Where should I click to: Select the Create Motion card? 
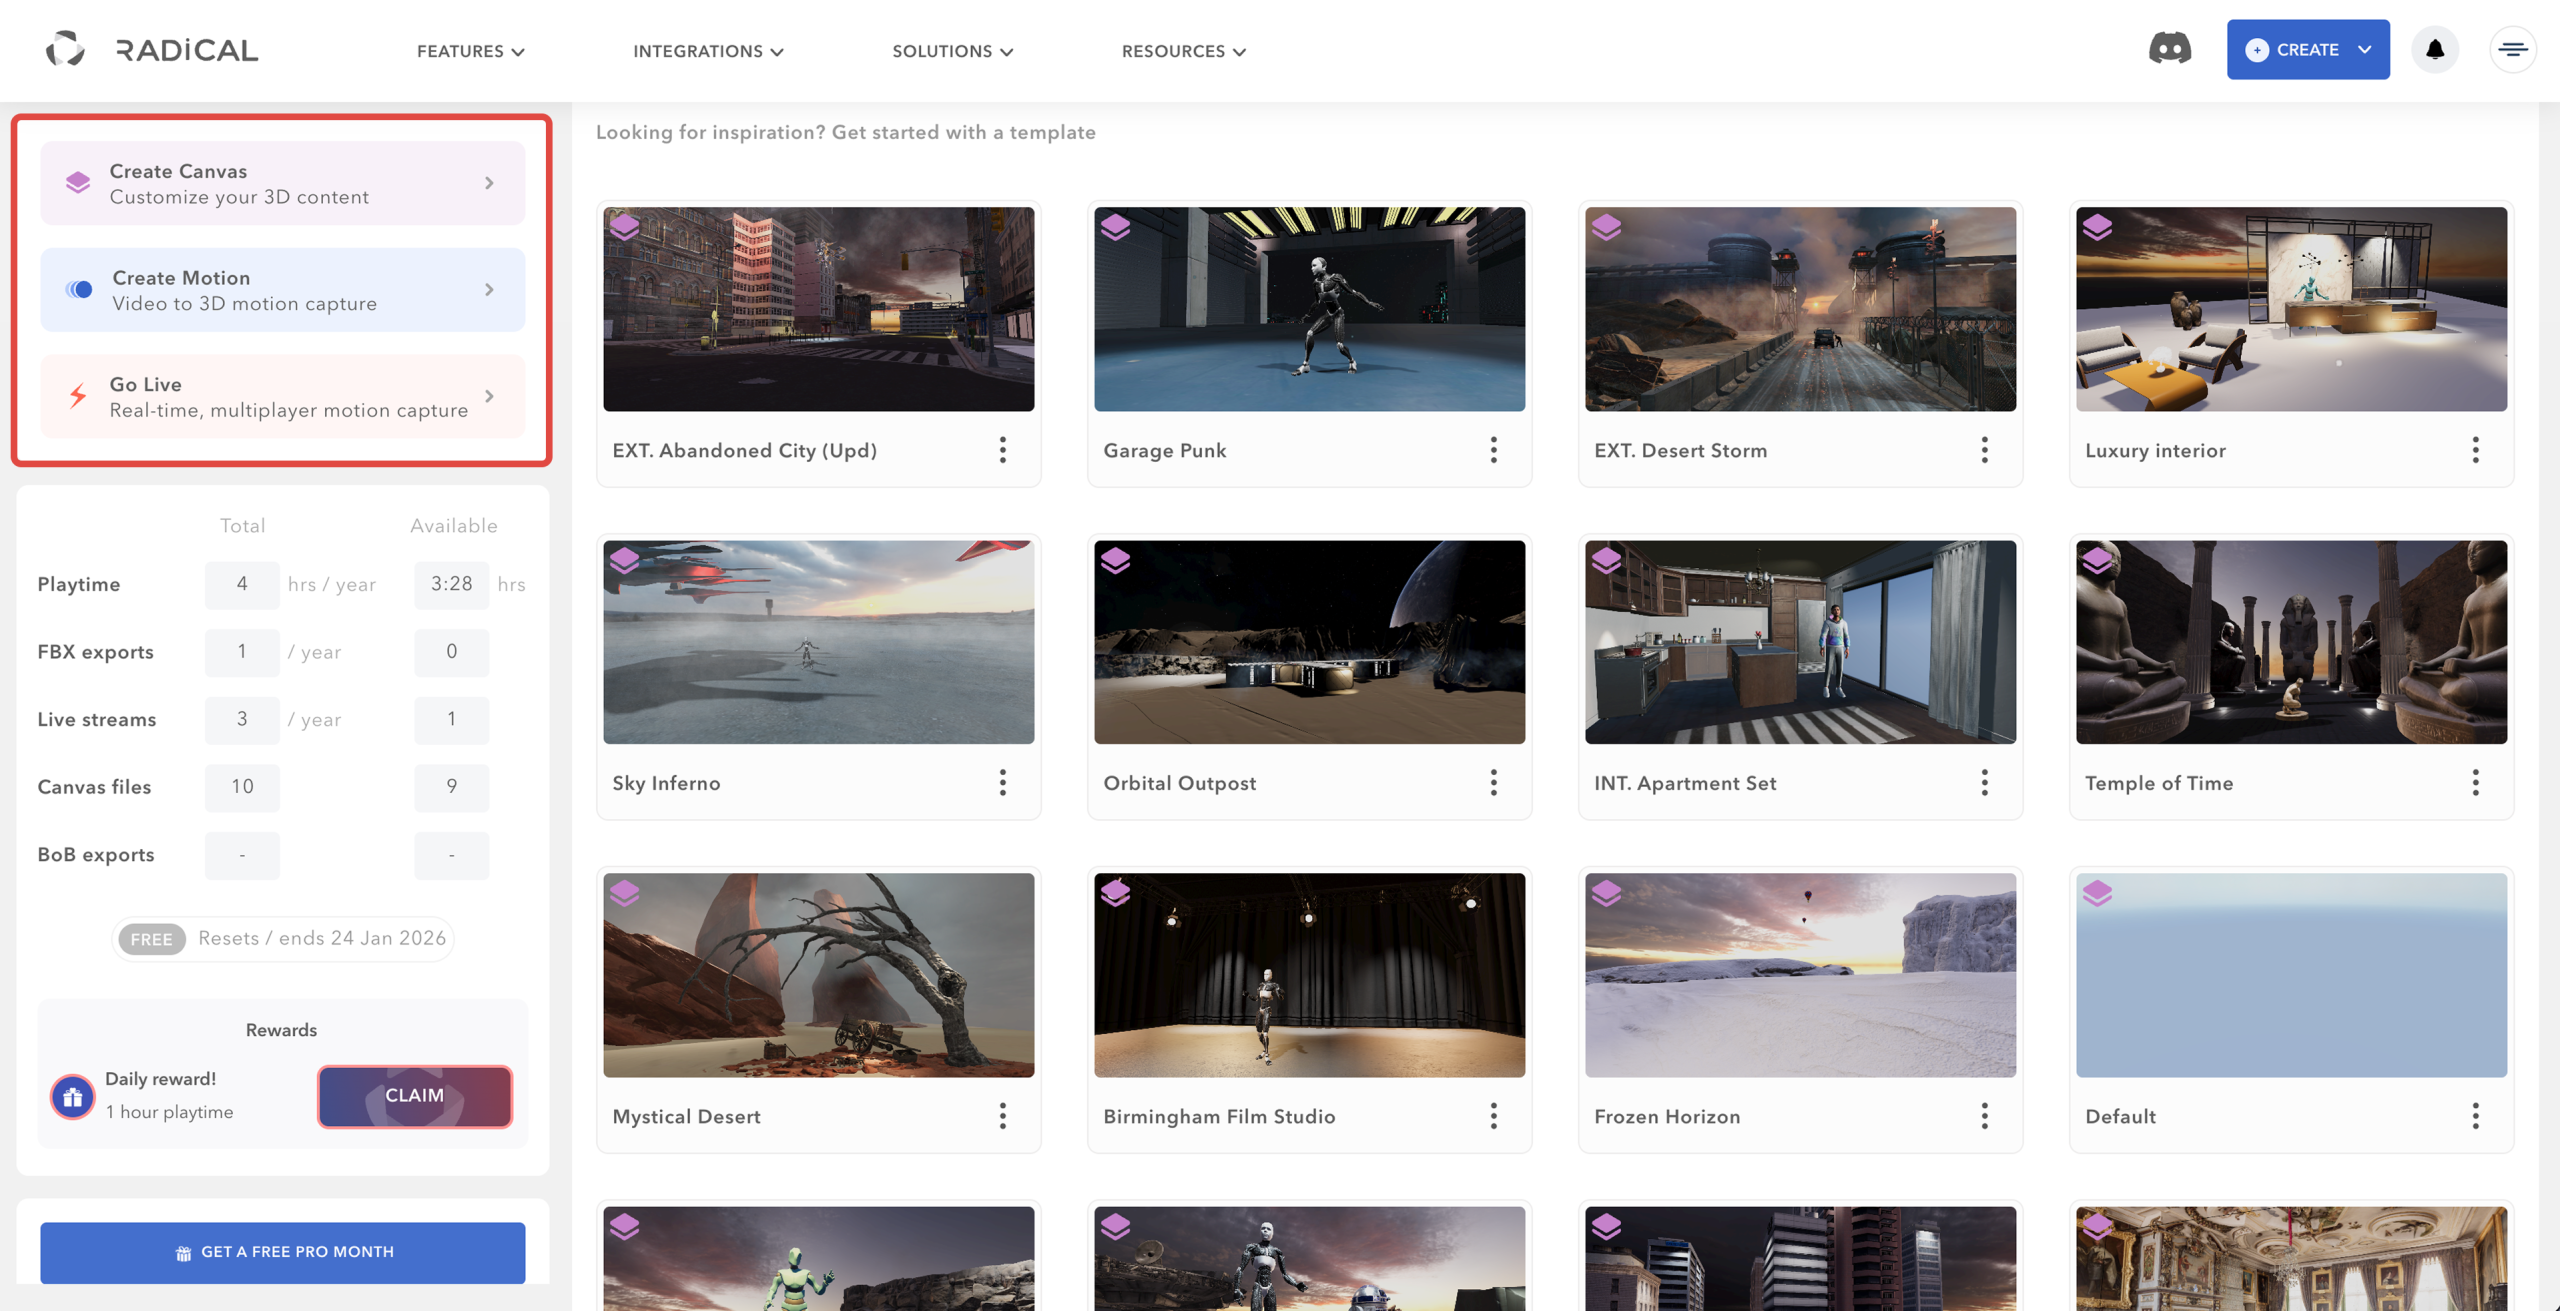[x=282, y=289]
